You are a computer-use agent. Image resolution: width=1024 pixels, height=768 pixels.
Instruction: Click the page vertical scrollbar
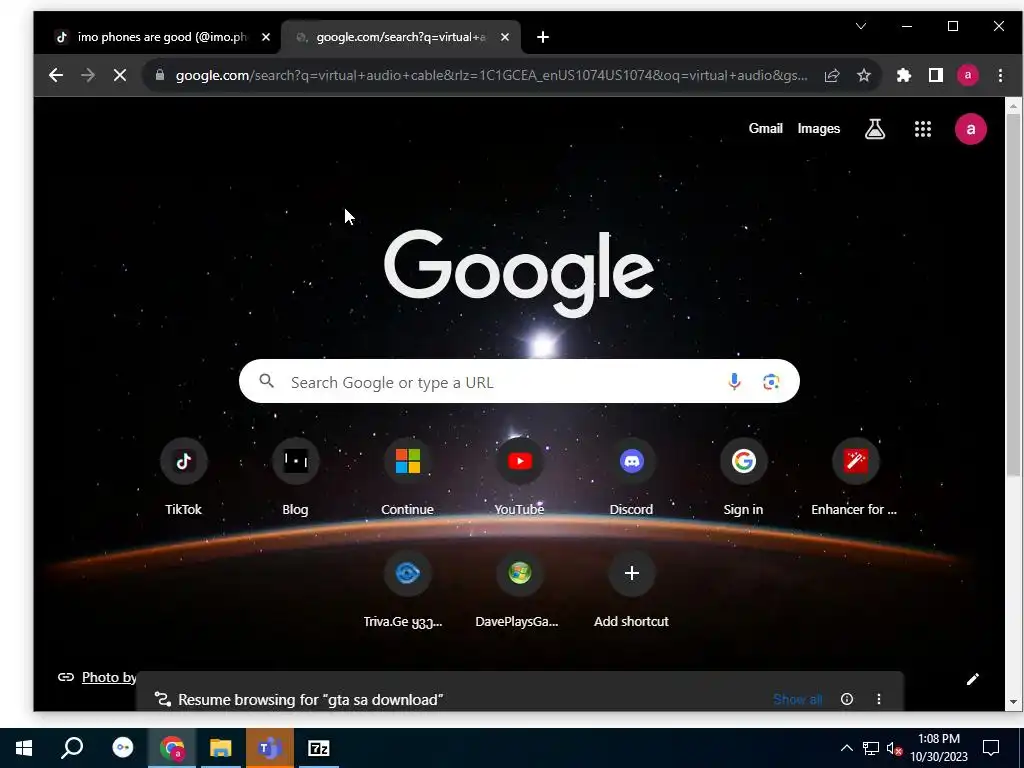click(x=1013, y=295)
